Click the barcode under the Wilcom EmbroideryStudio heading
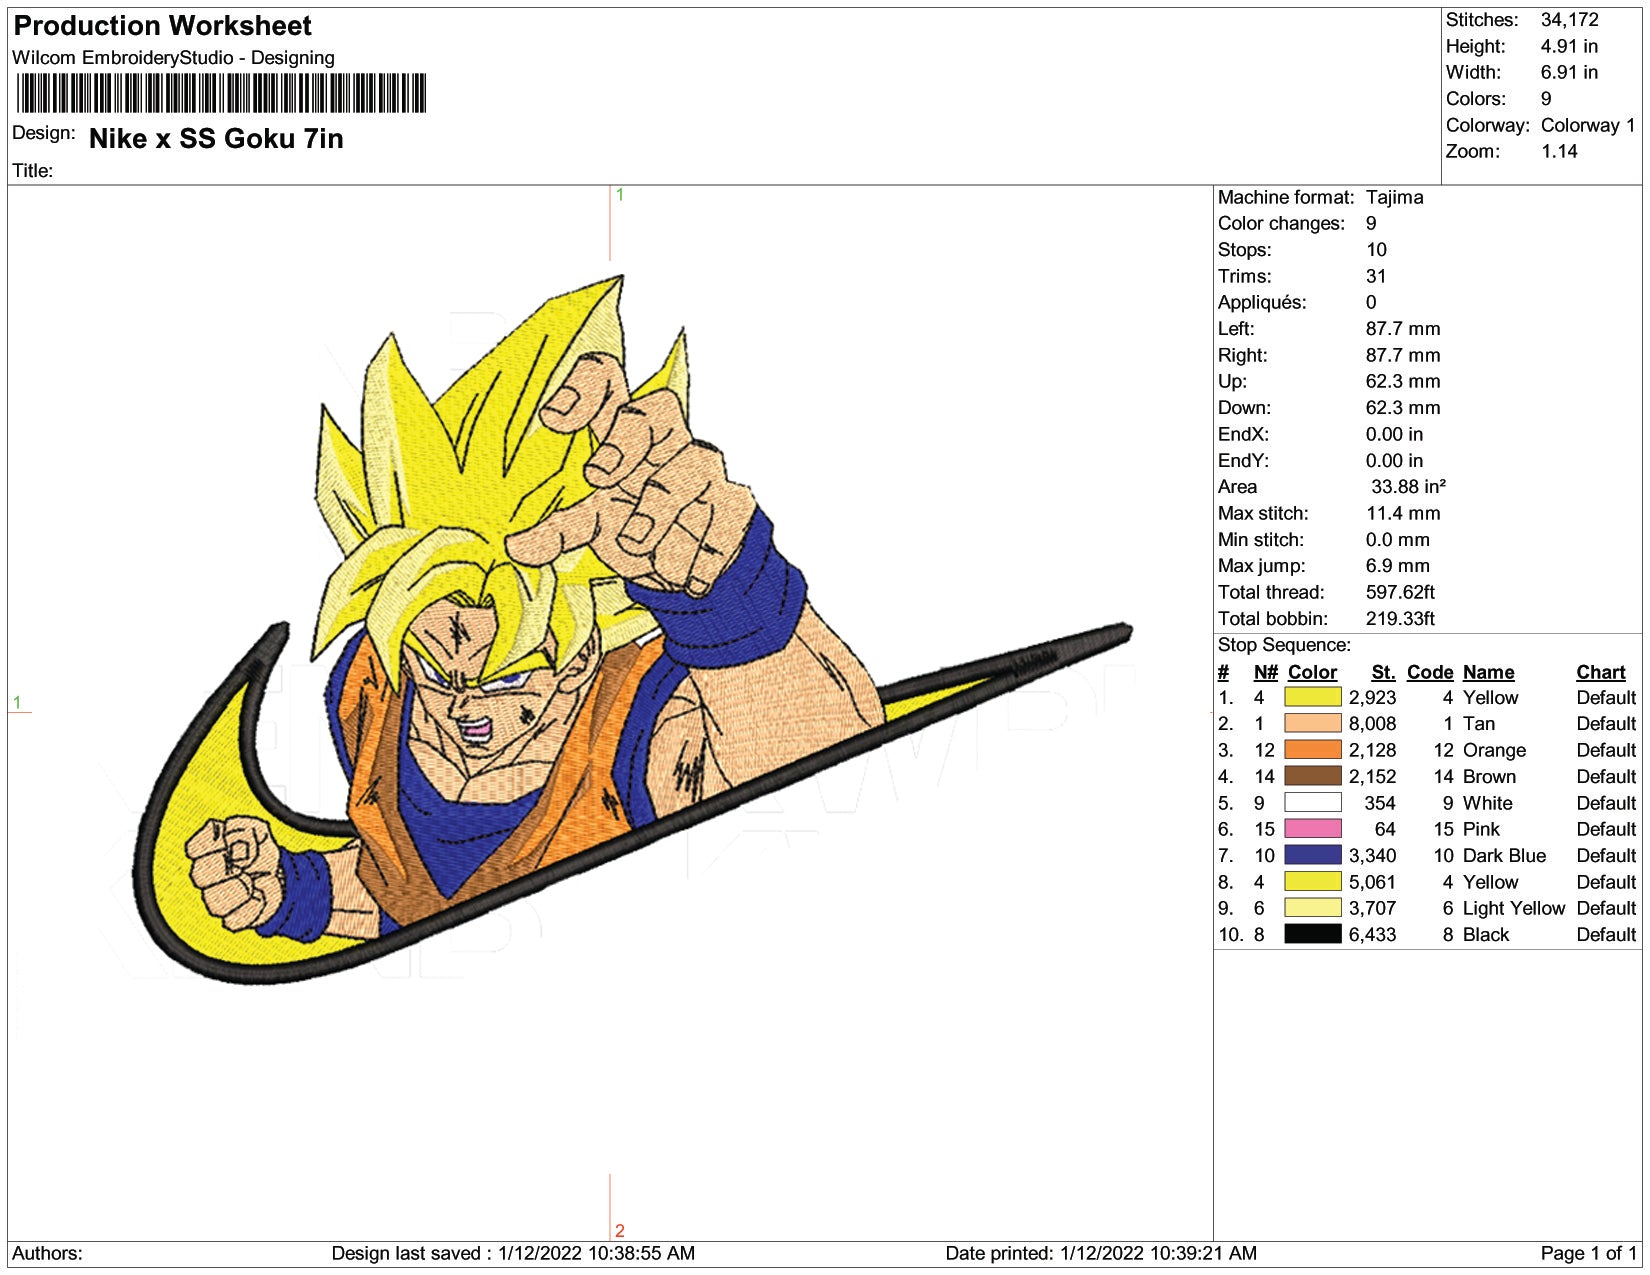Image resolution: width=1650 pixels, height=1275 pixels. (221, 93)
